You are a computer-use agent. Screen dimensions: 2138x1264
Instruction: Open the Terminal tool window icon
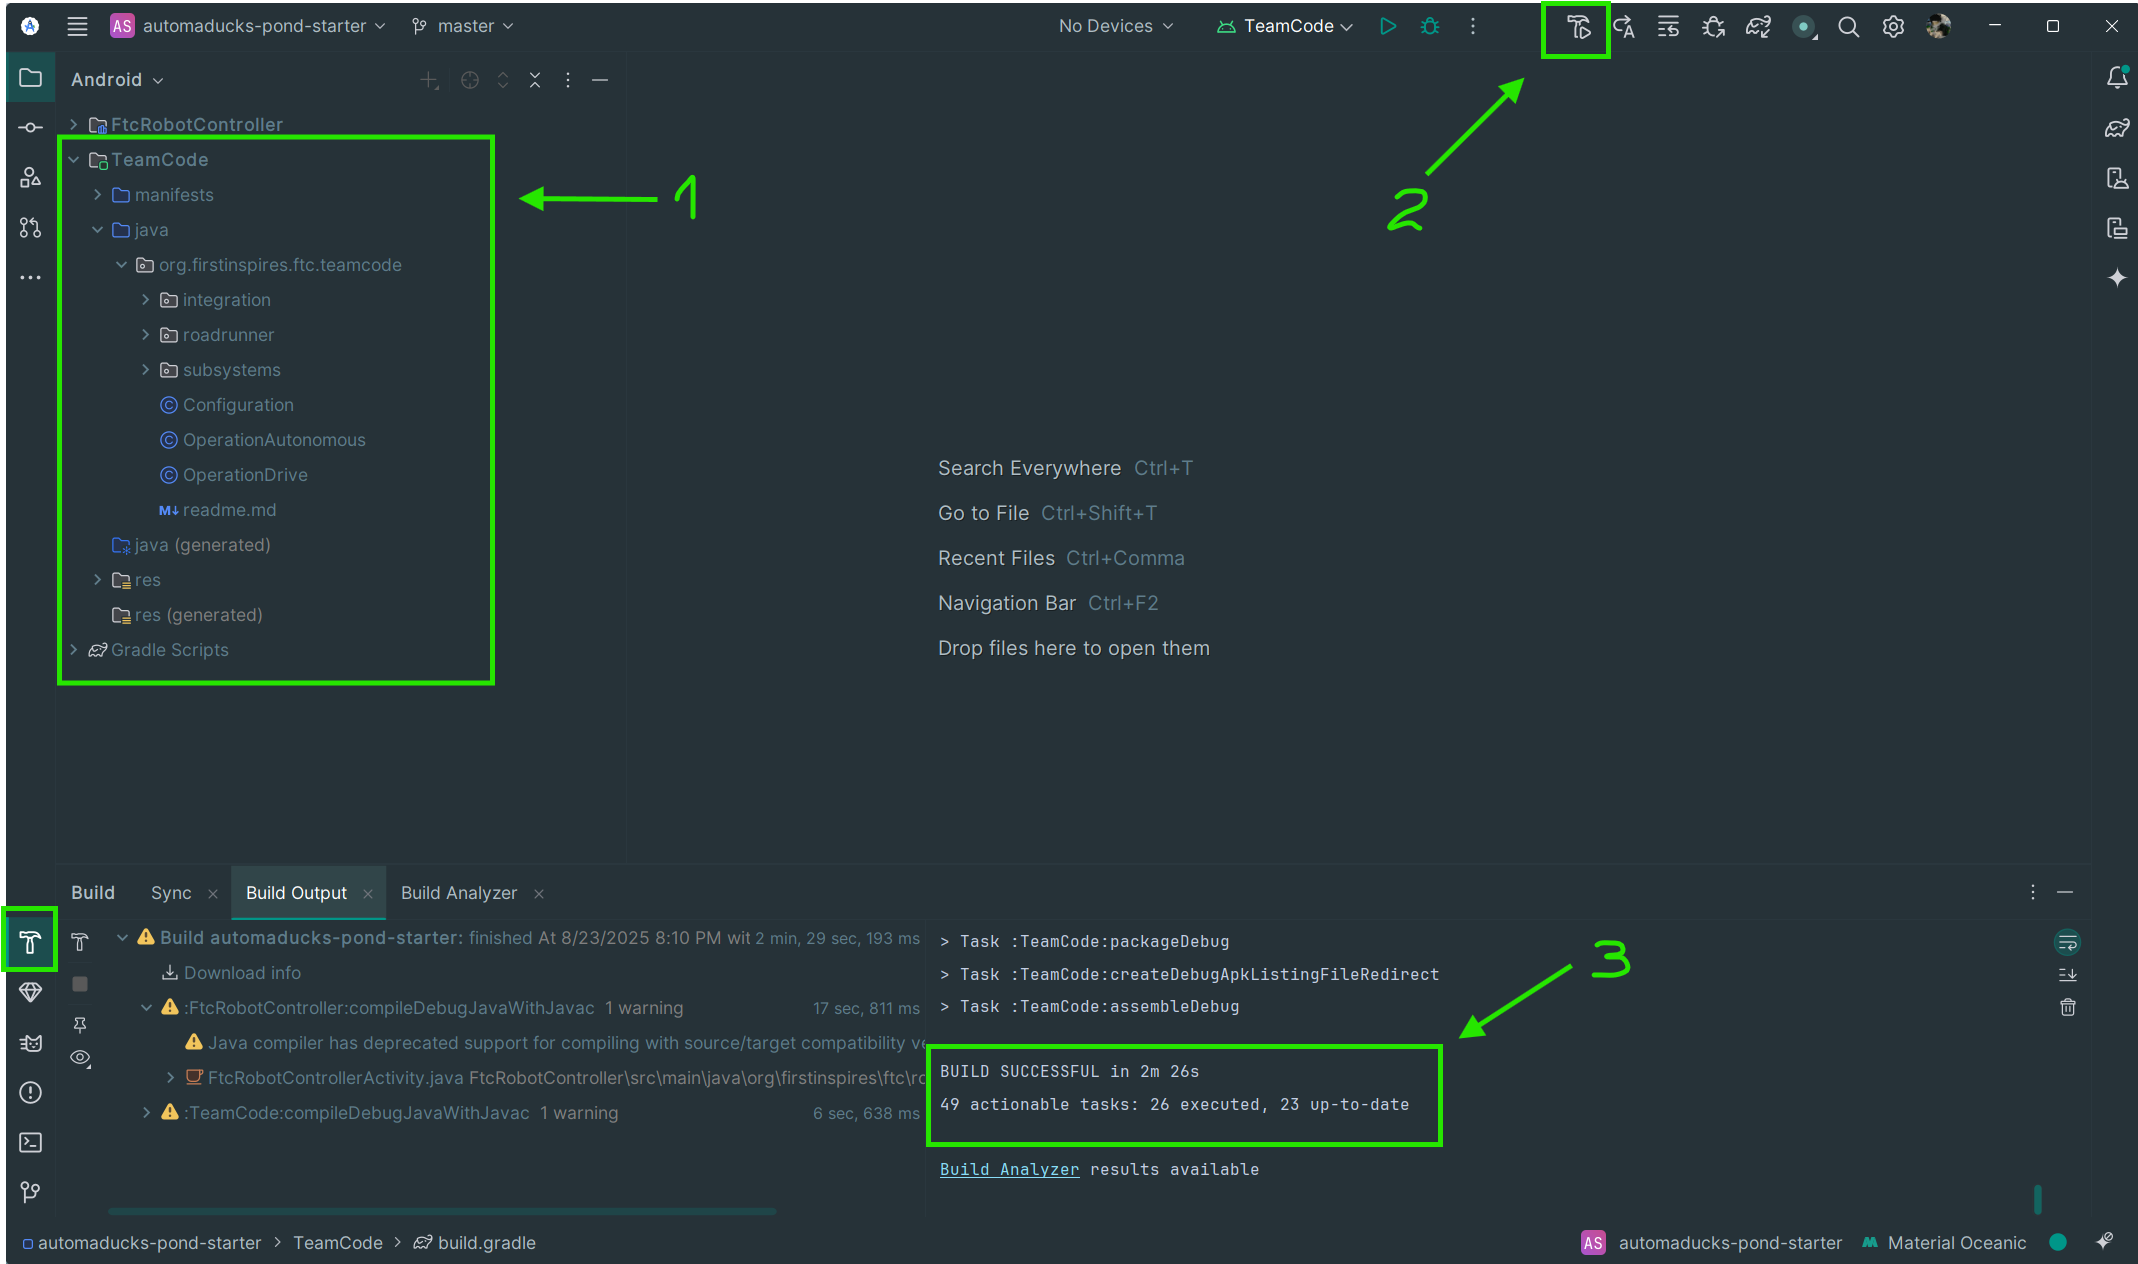coord(30,1142)
